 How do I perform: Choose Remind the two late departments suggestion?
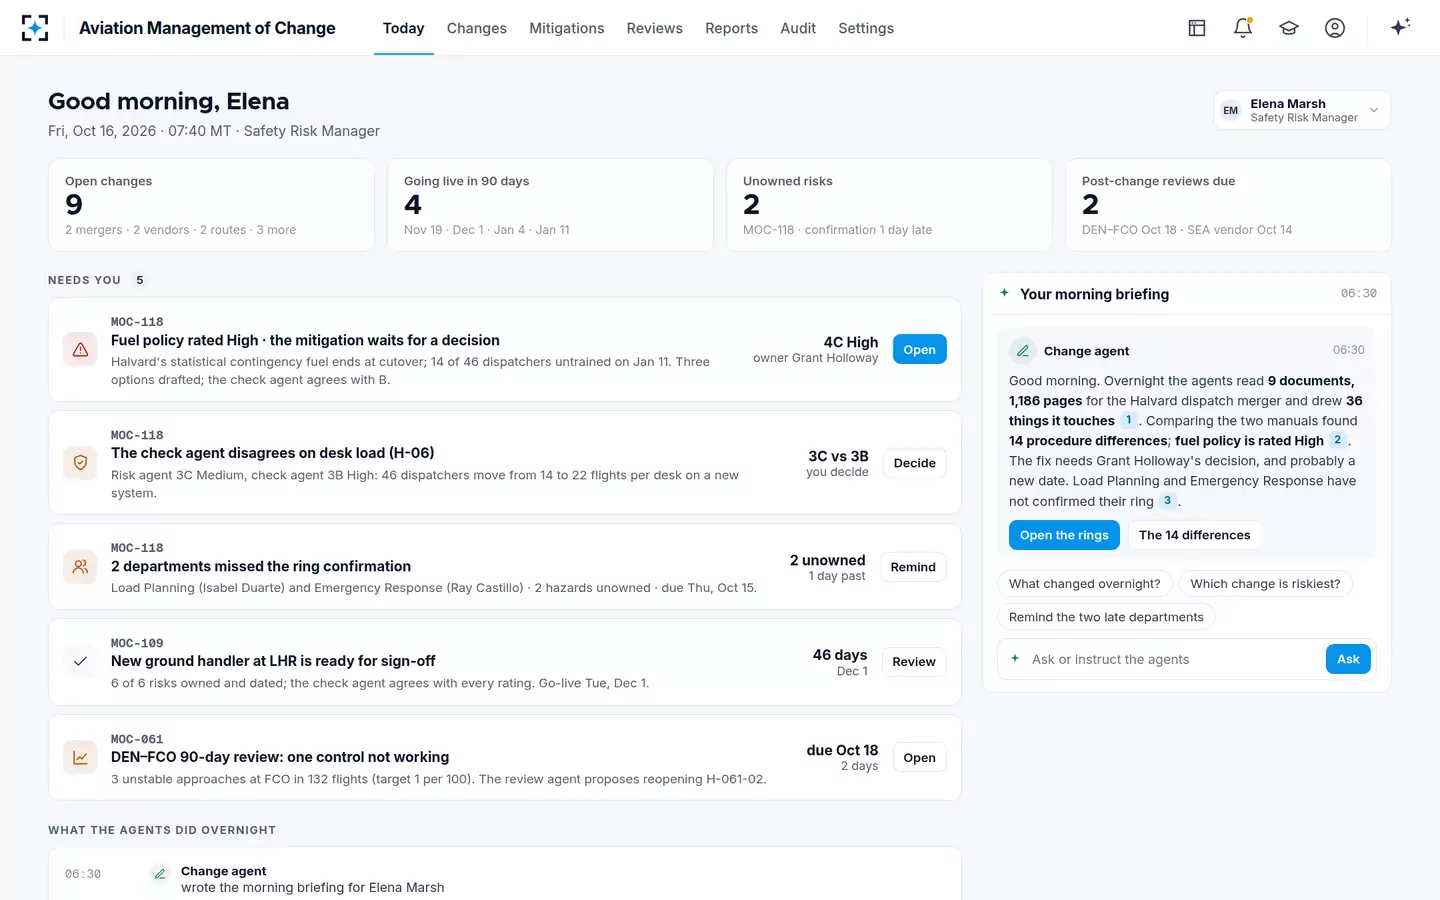tap(1106, 617)
